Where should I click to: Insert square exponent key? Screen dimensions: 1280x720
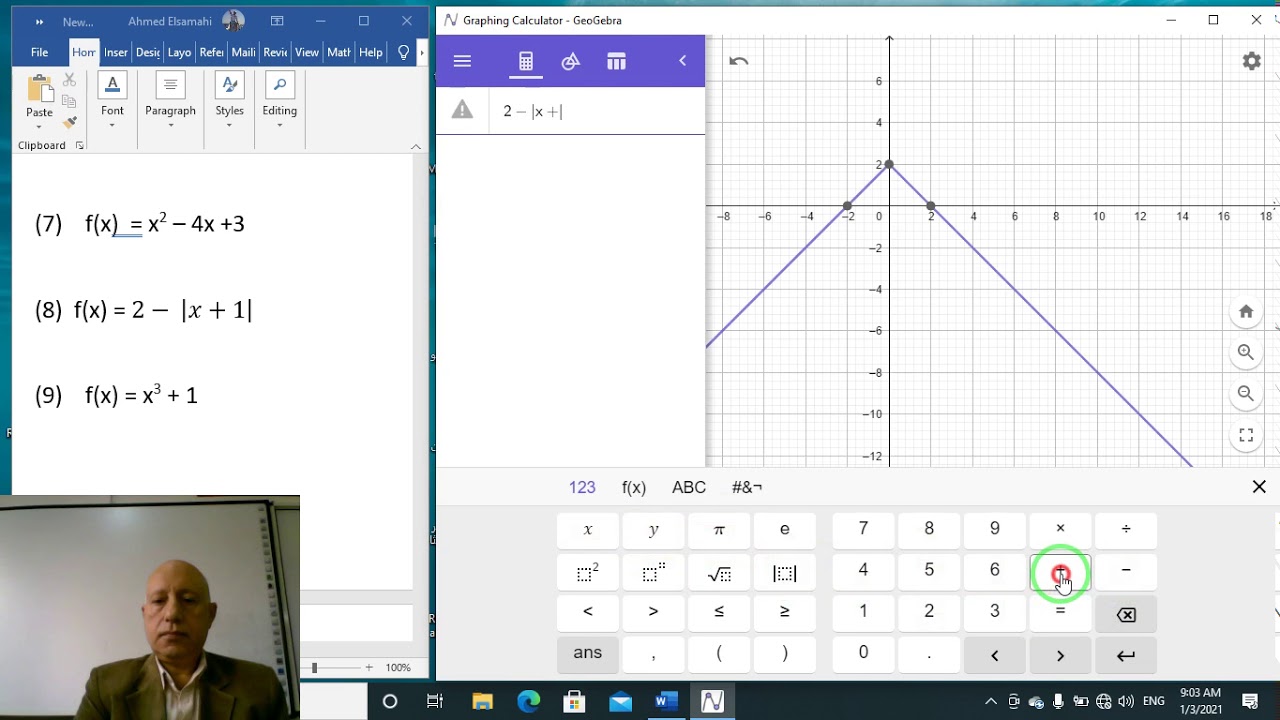[x=588, y=572]
